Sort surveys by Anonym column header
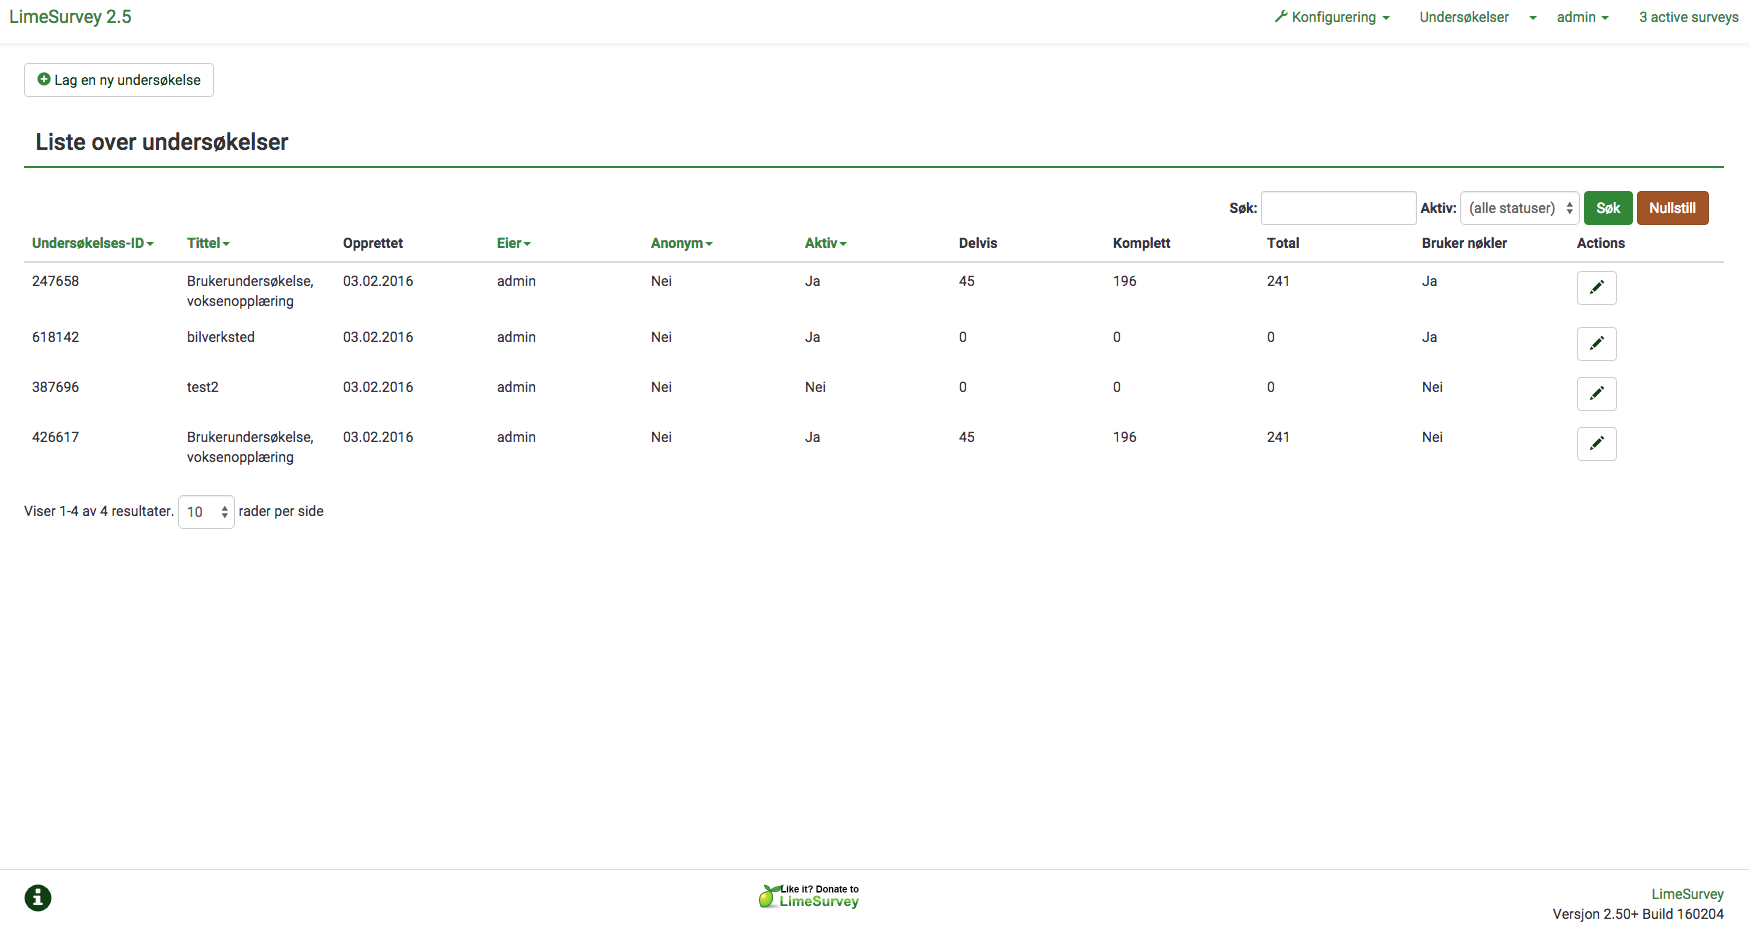 point(681,243)
